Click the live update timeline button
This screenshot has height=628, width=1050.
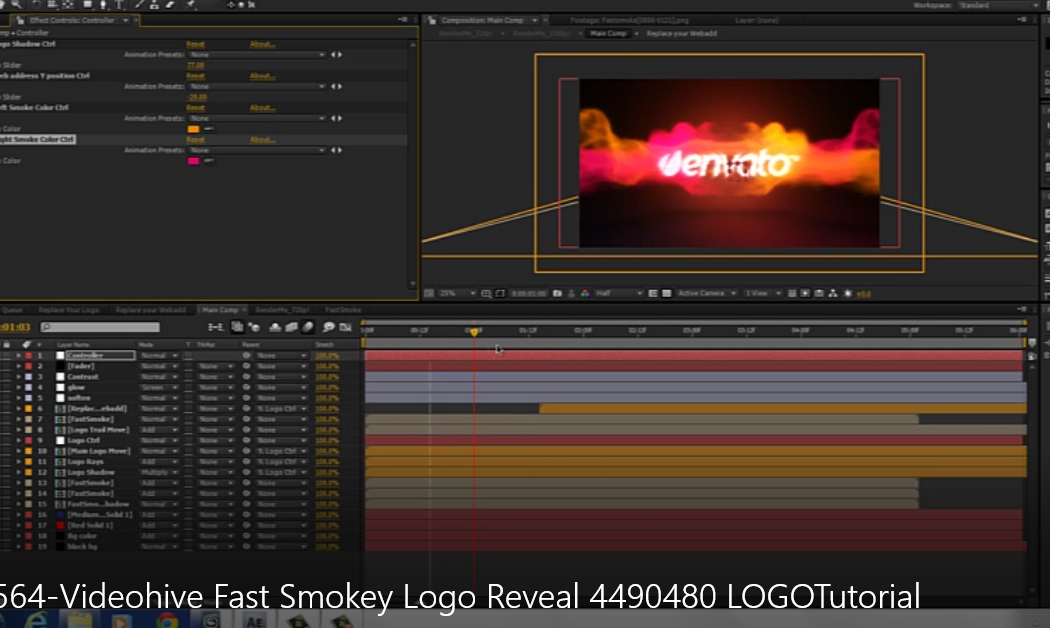click(237, 327)
